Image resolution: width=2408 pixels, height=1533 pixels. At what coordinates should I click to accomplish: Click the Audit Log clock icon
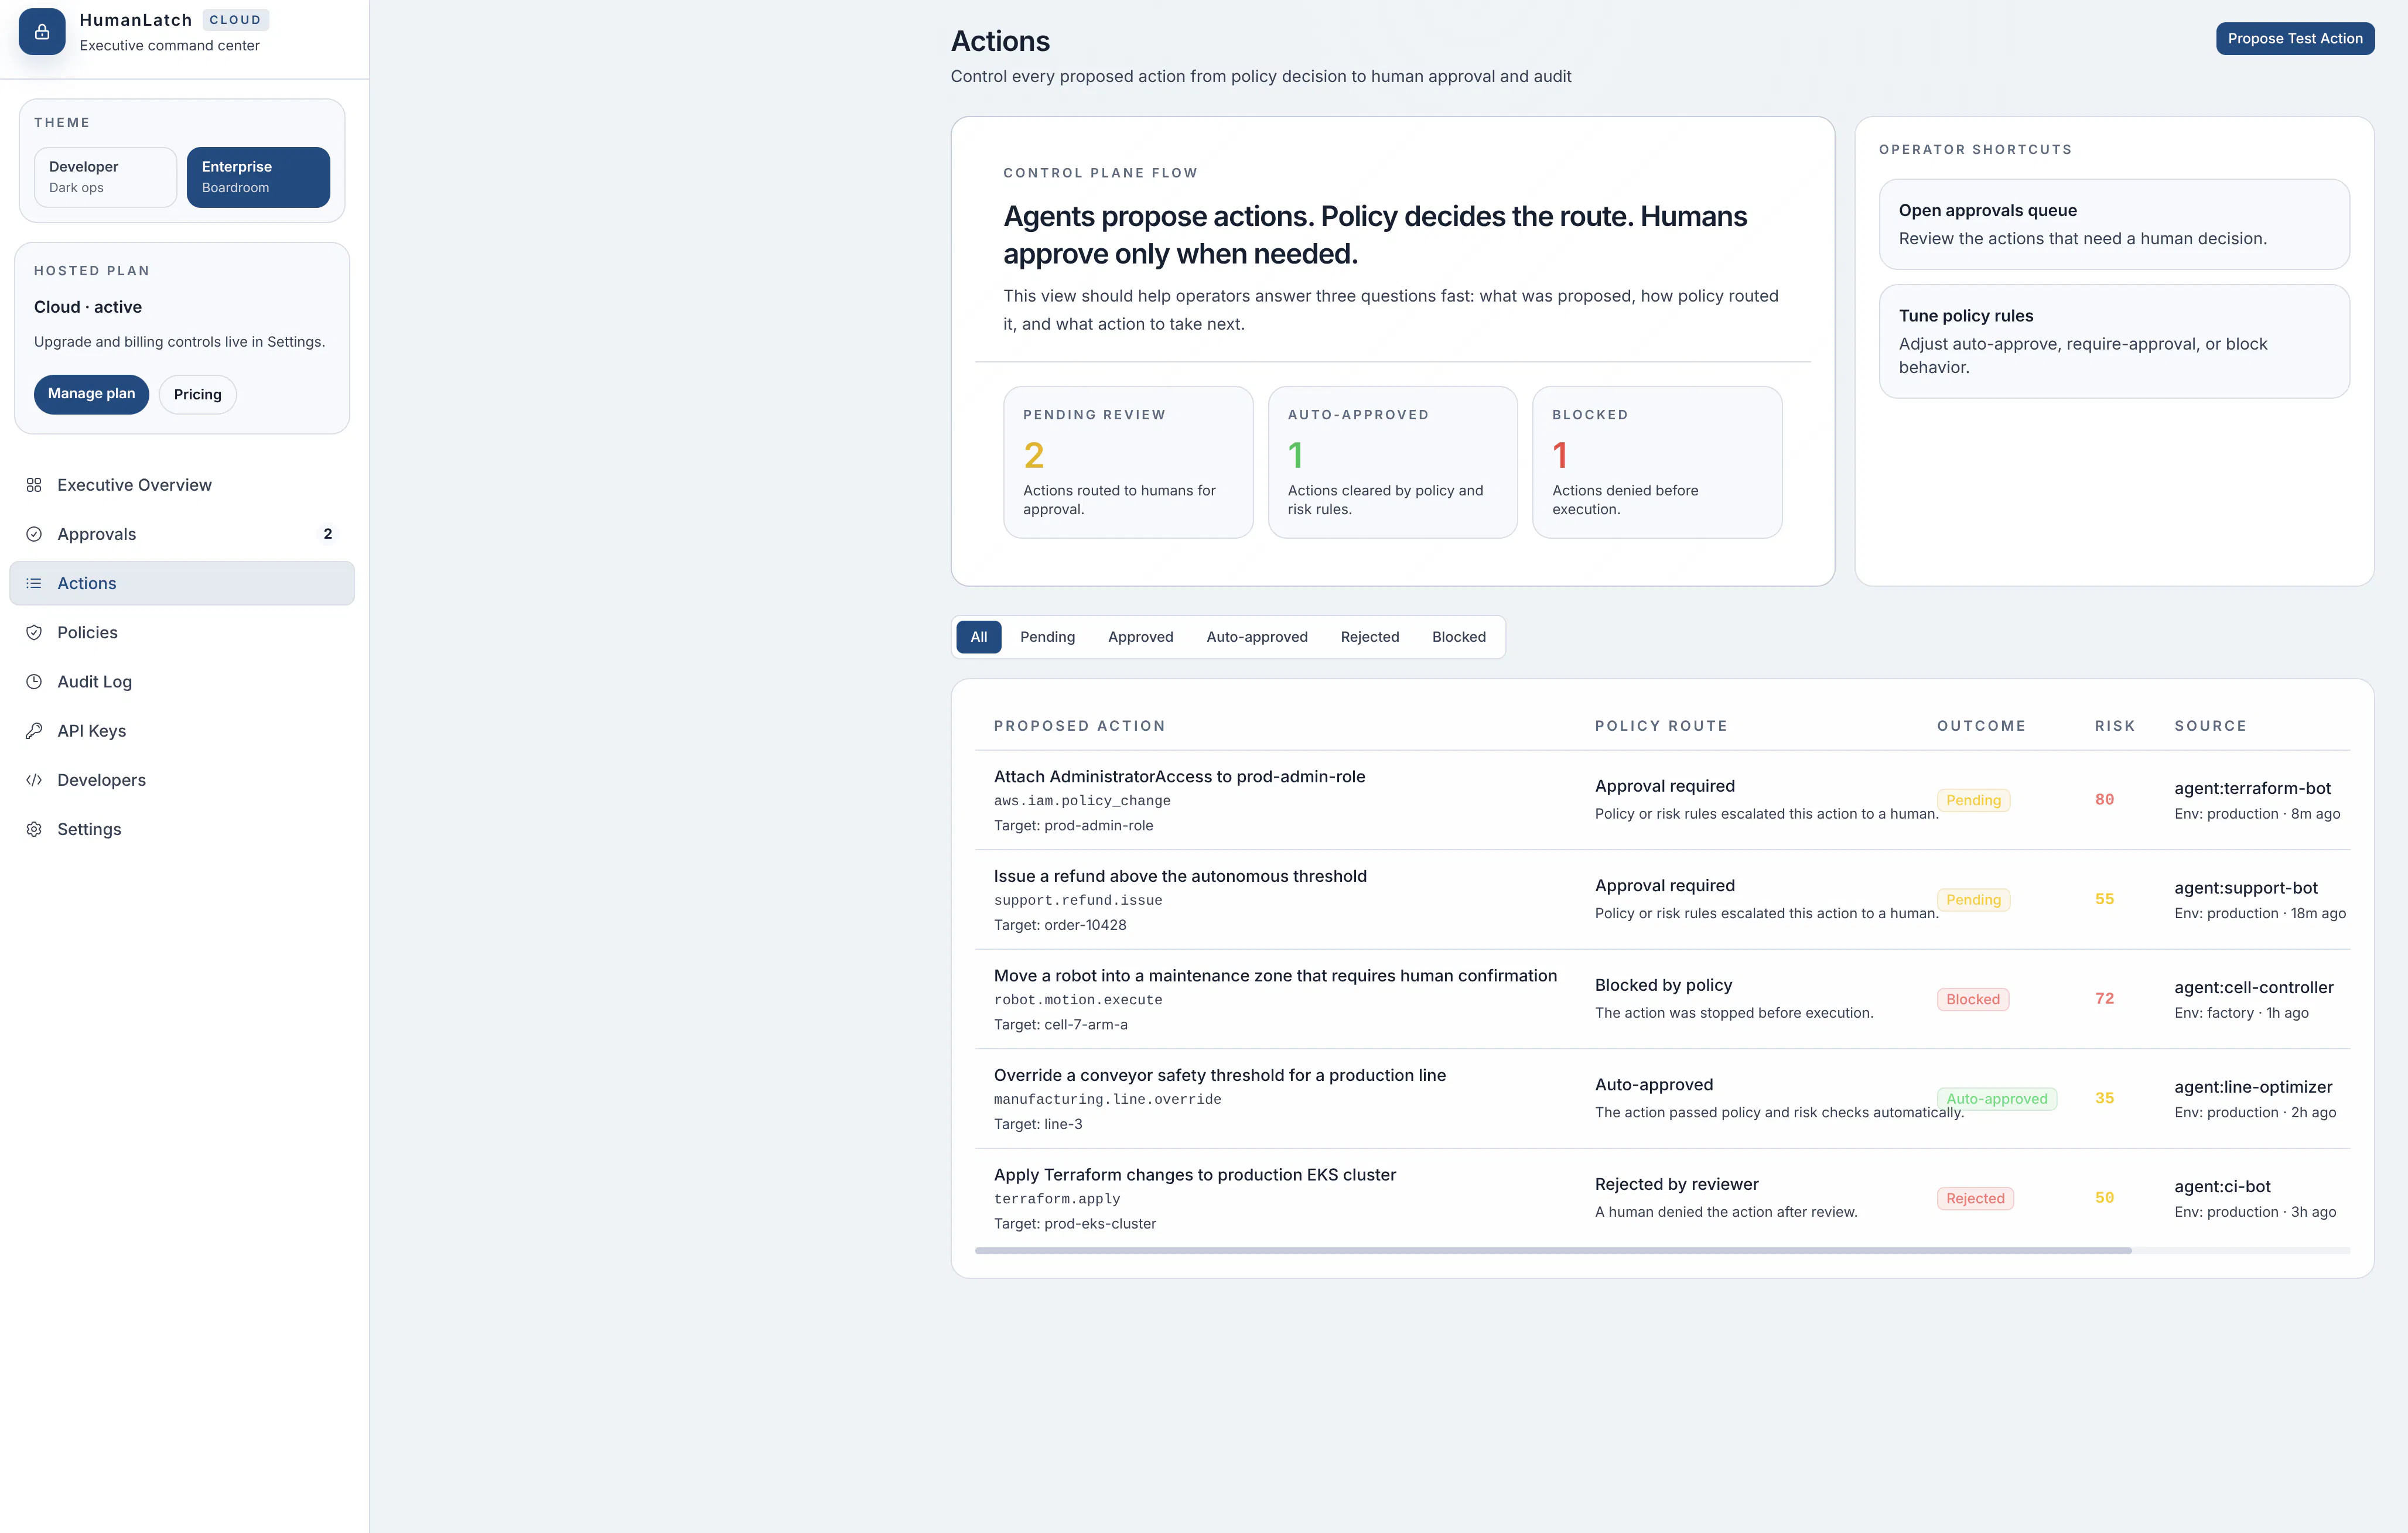pyautogui.click(x=34, y=681)
